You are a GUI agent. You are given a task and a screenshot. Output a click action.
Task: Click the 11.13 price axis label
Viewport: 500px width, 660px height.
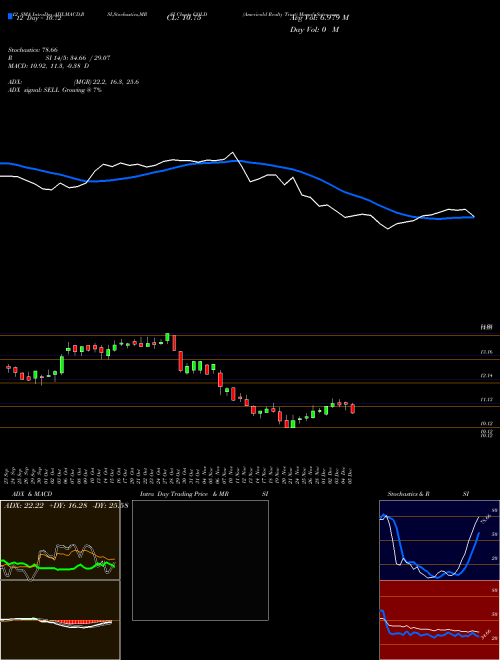tap(486, 399)
